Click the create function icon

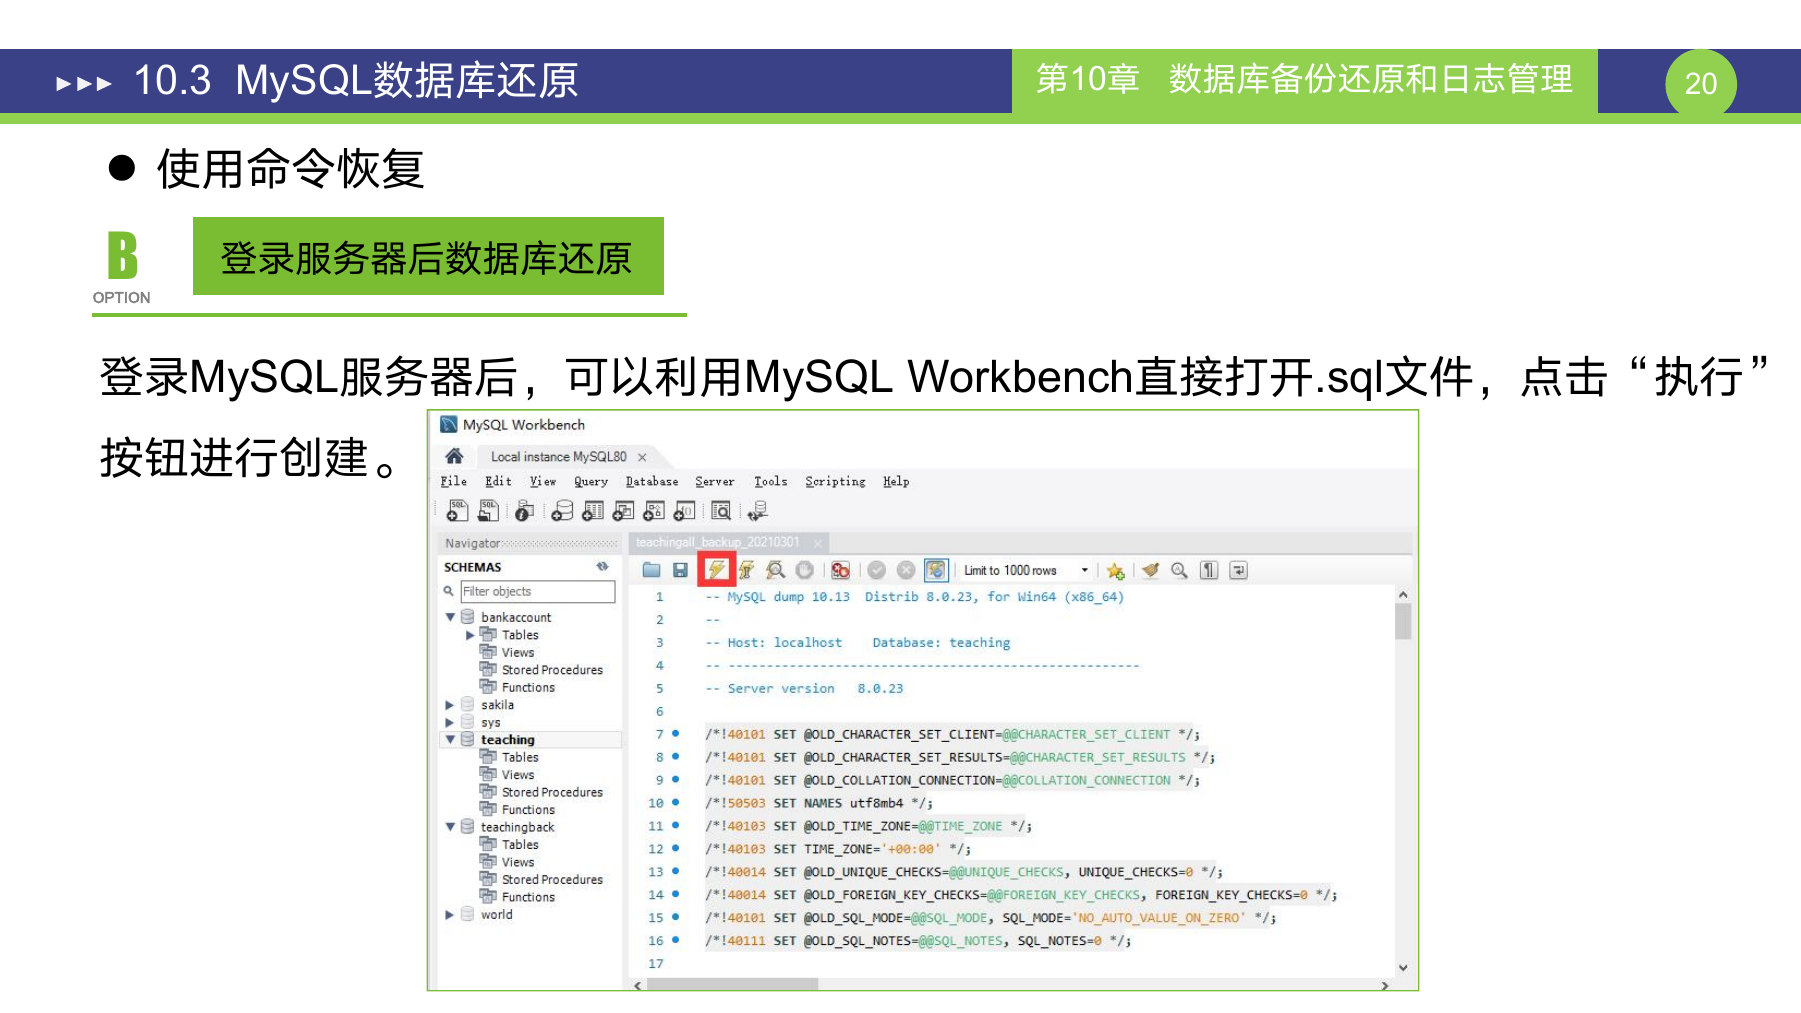[684, 511]
